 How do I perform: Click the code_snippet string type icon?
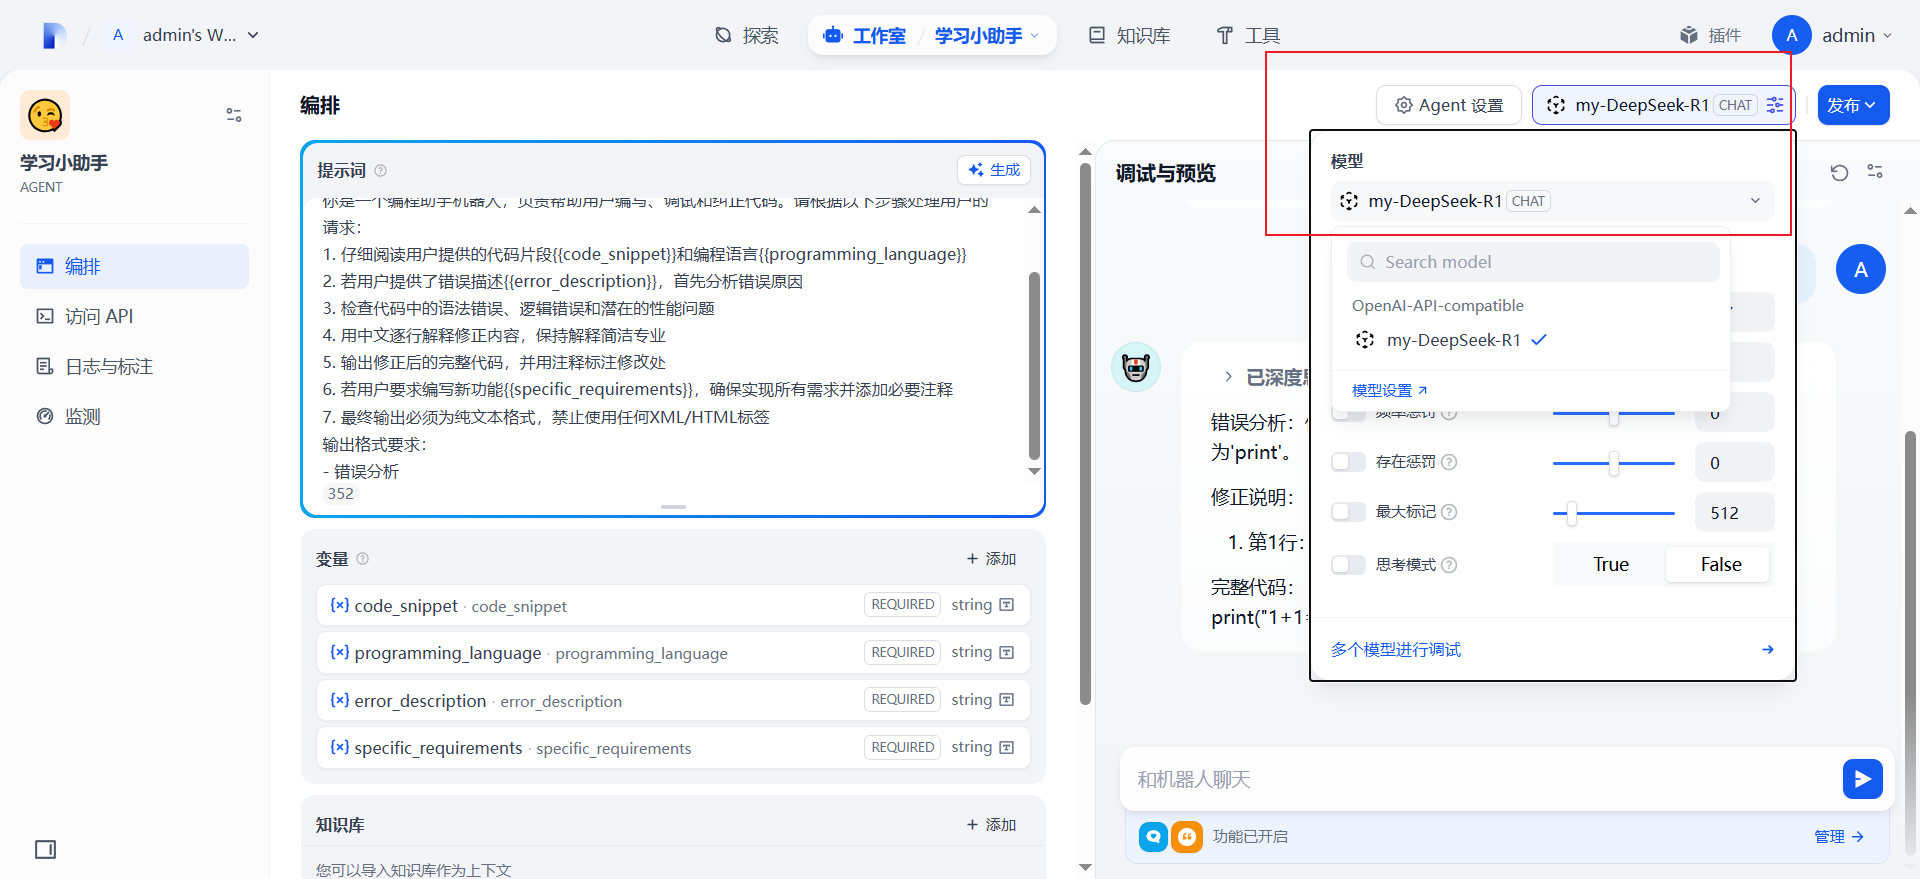[x=1007, y=605]
